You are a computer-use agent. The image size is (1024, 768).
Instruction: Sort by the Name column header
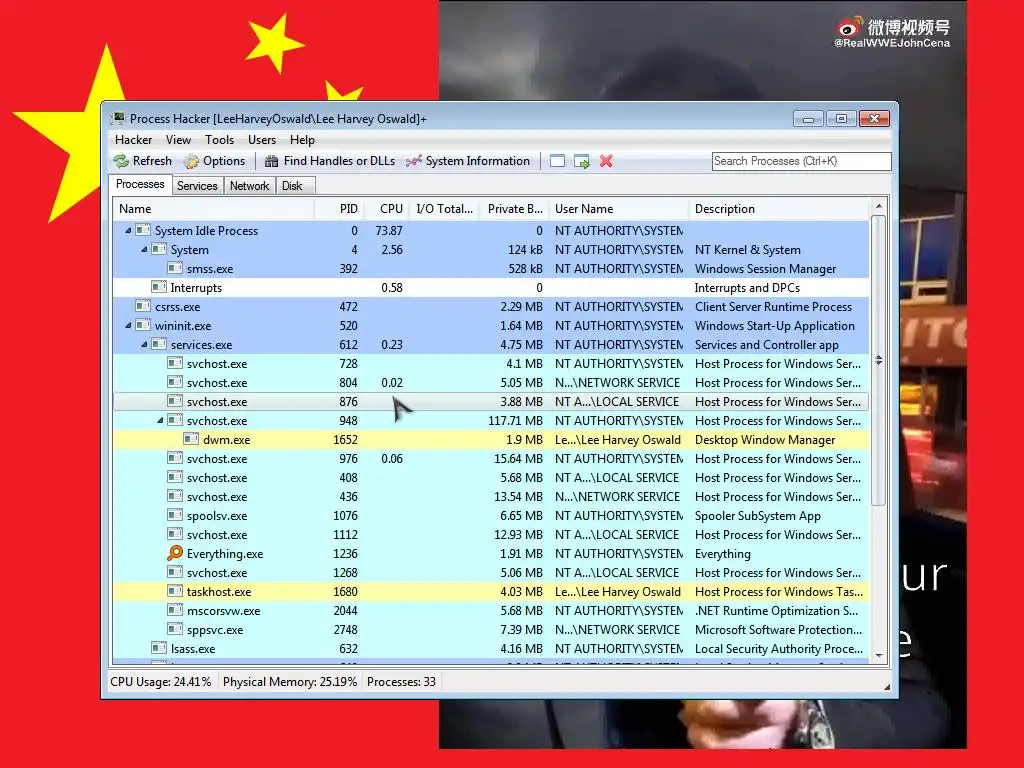213,209
